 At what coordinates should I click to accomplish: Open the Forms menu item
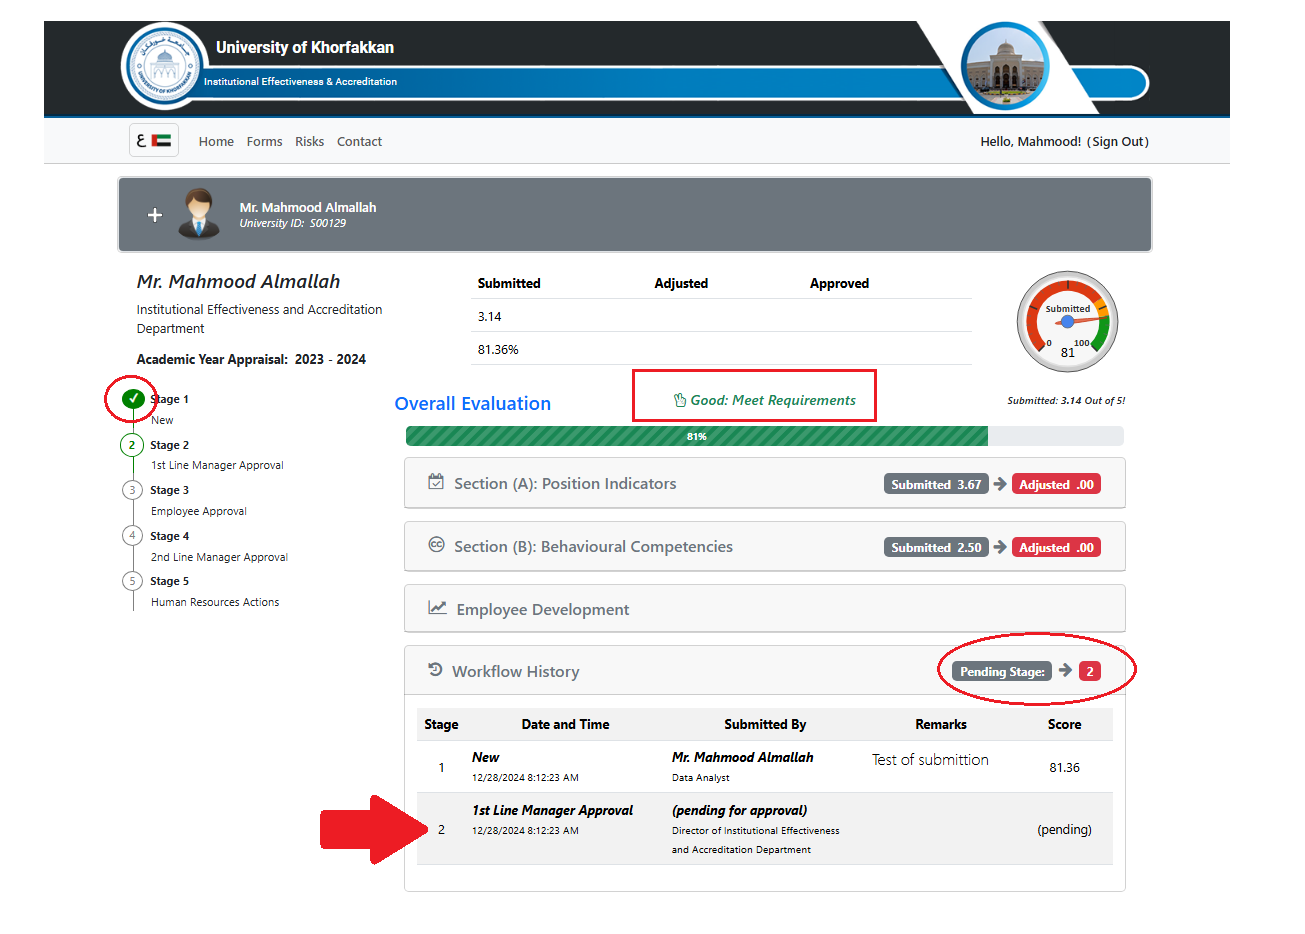tap(264, 142)
